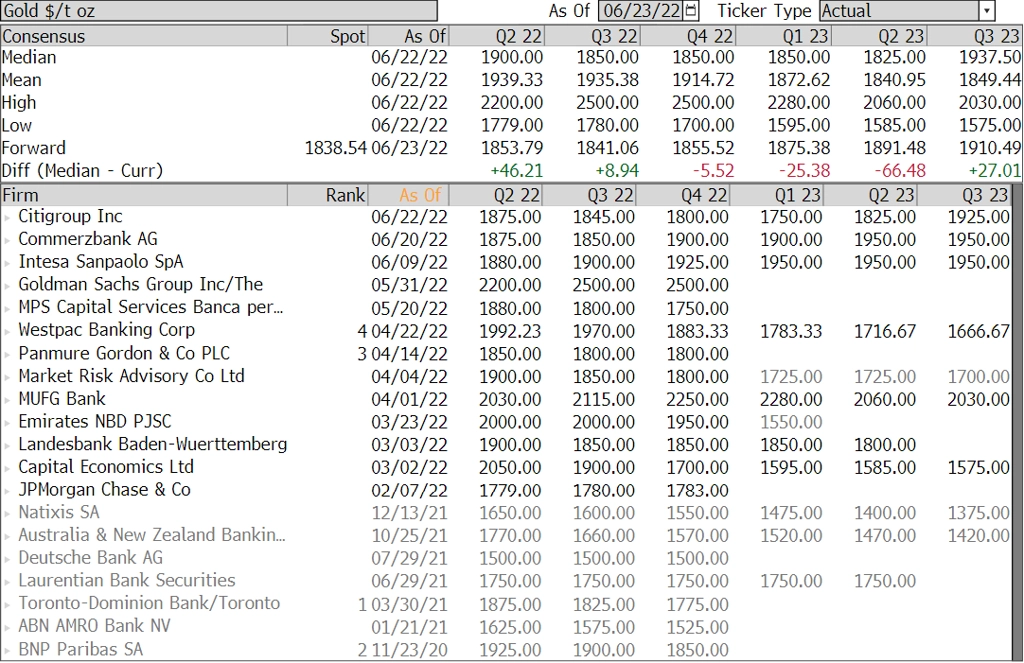Select the Diff (Median - Curr) row label
The height and width of the screenshot is (663, 1024).
pyautogui.click(x=82, y=171)
